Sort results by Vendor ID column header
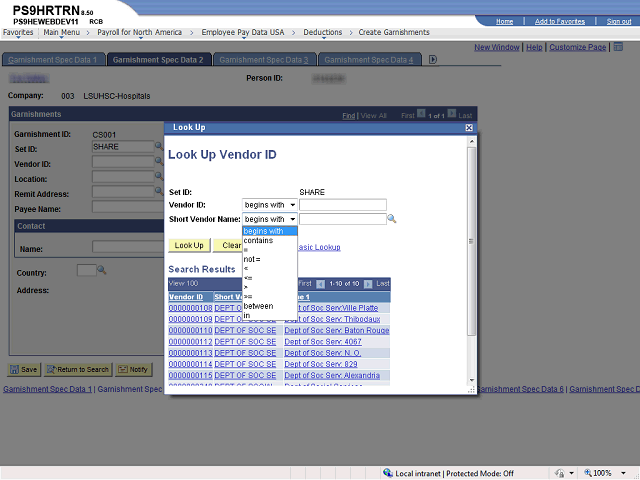Screen dimensions: 640x480 (x=186, y=297)
